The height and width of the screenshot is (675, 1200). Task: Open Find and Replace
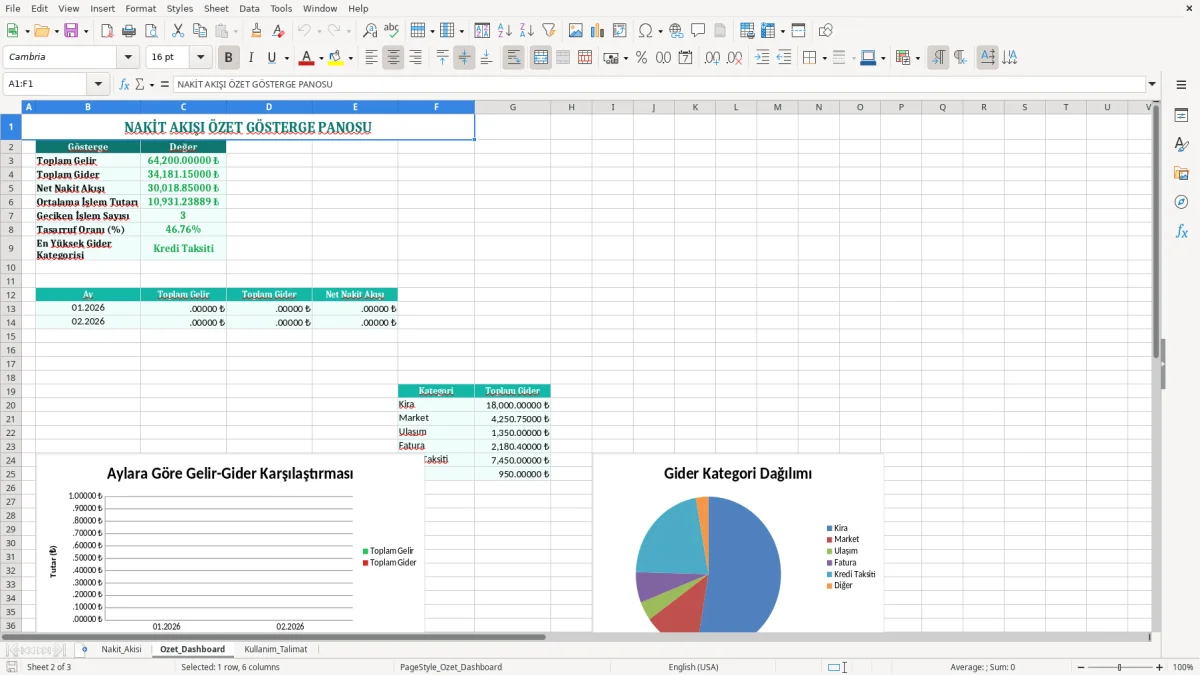(x=370, y=31)
